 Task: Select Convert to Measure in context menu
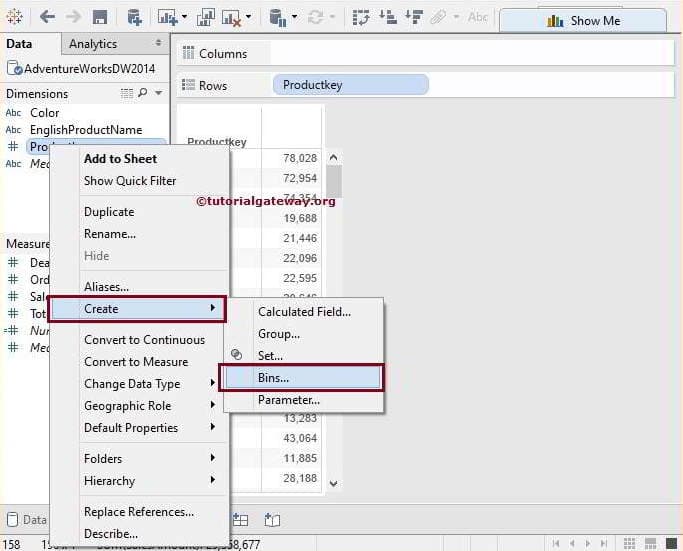tap(136, 362)
